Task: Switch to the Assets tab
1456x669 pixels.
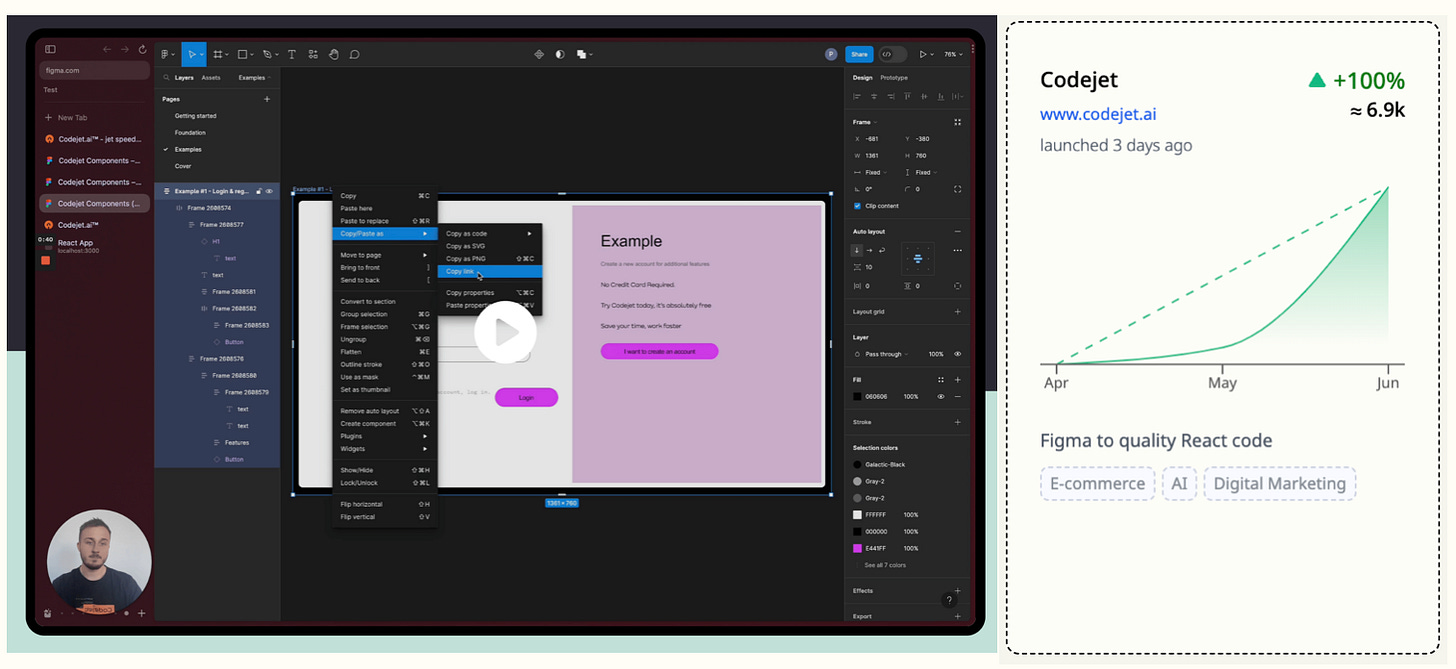Action: (x=211, y=77)
